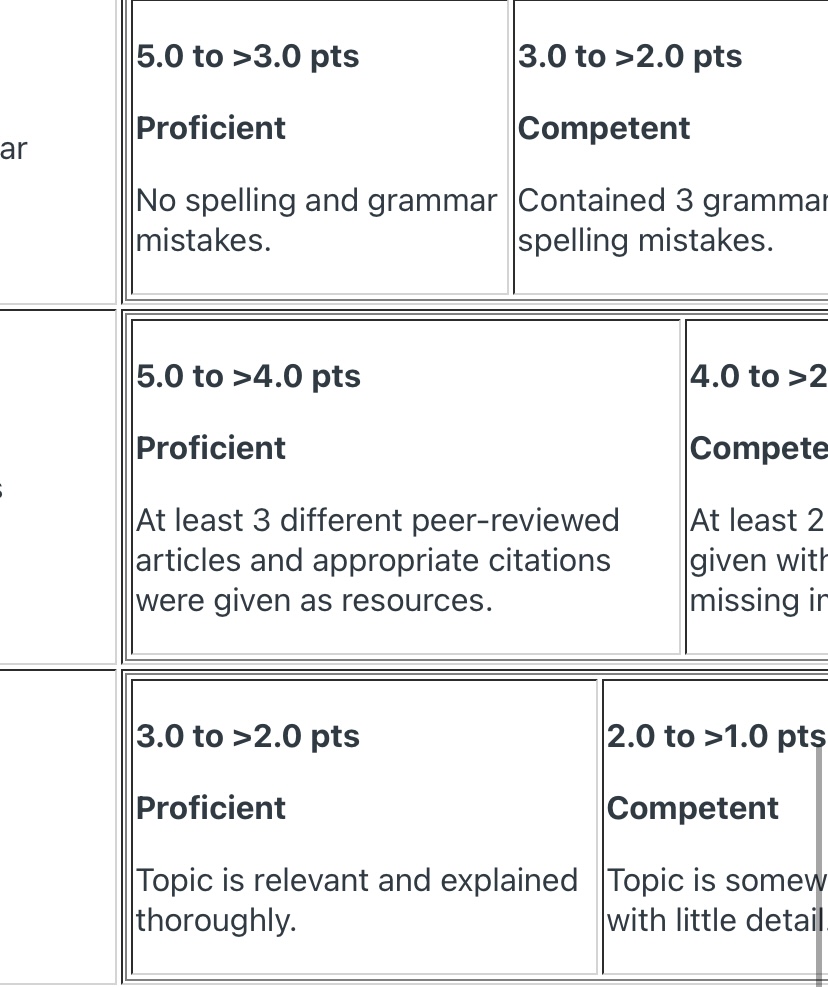
Task: Click "3.0 to >2.0 pts" heading above topic Proficient
Action: (x=248, y=736)
